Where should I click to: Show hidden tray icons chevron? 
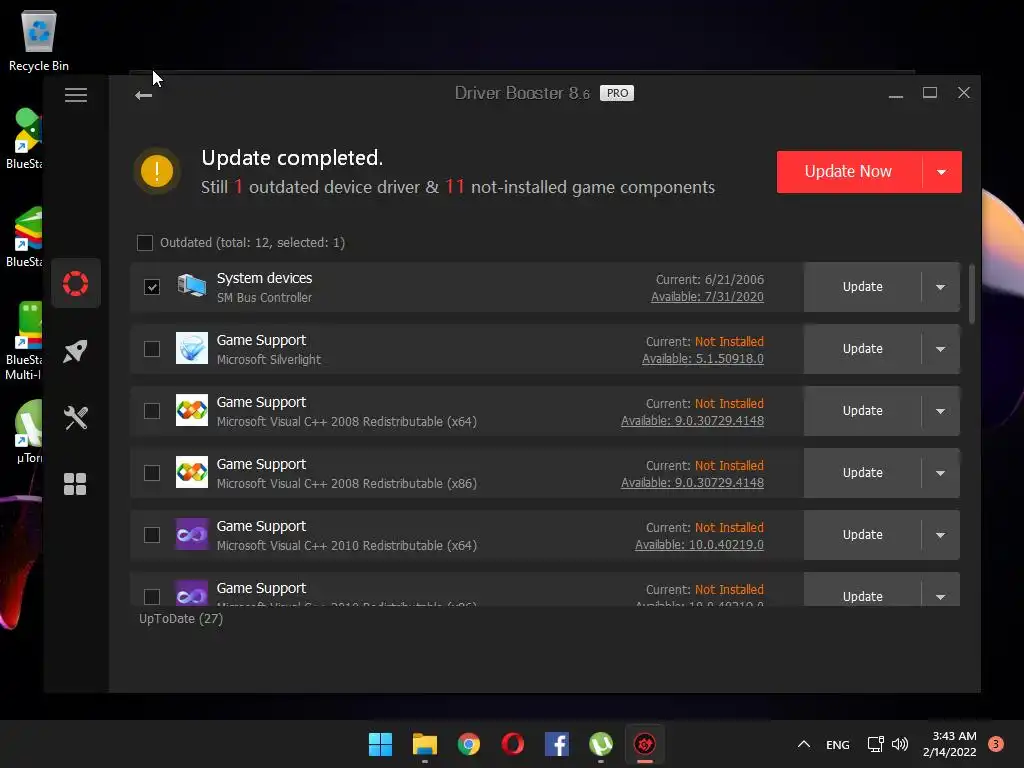click(x=804, y=744)
